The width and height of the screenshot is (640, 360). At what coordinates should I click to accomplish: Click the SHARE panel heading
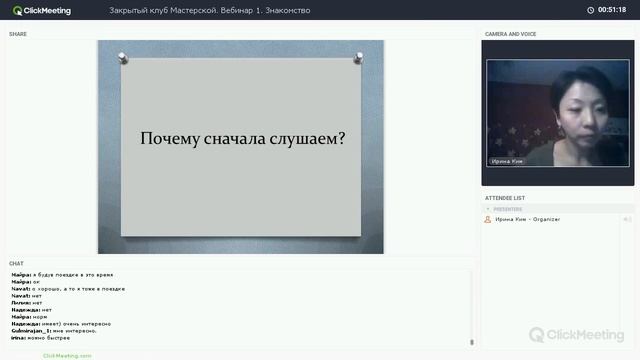coord(18,34)
